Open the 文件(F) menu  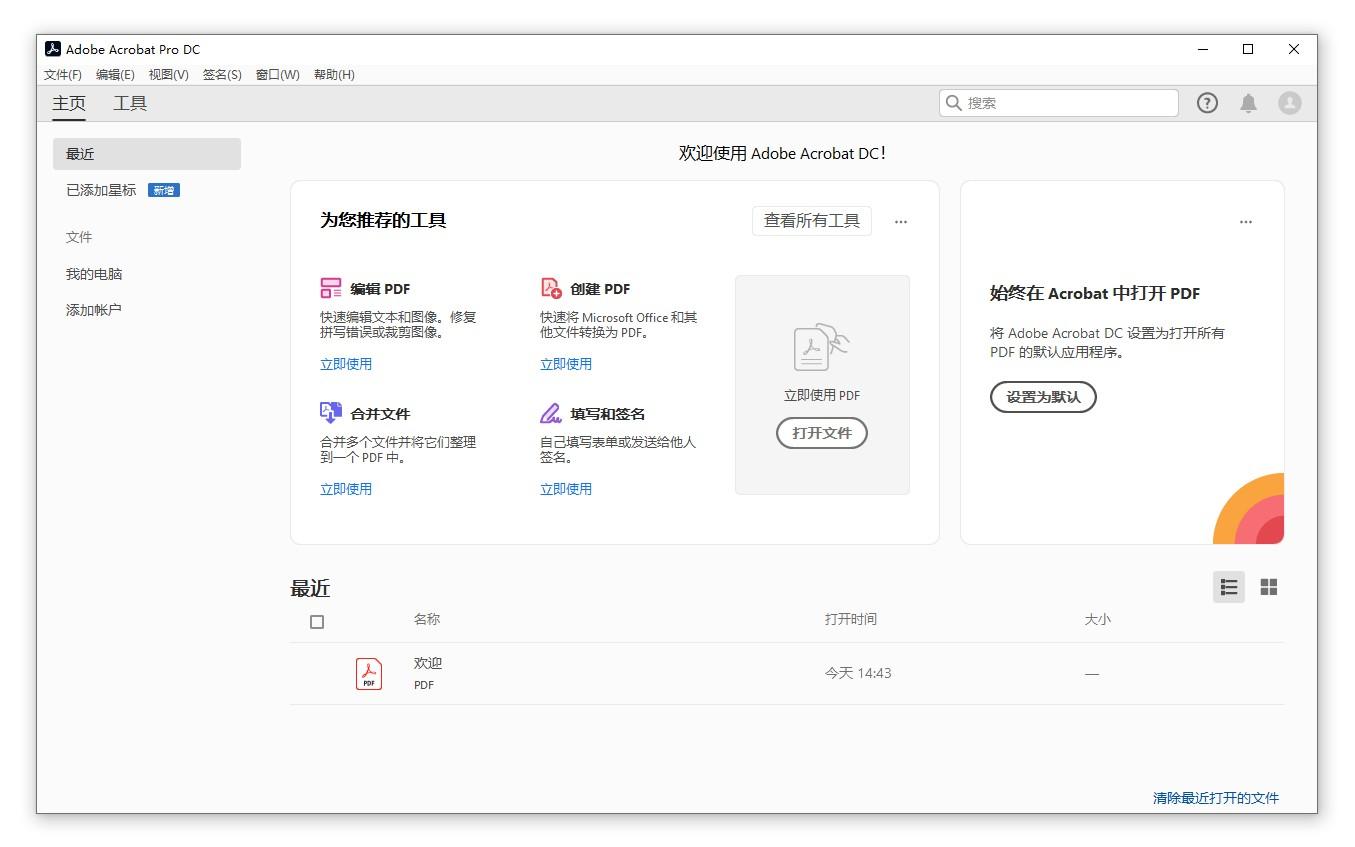coord(61,74)
